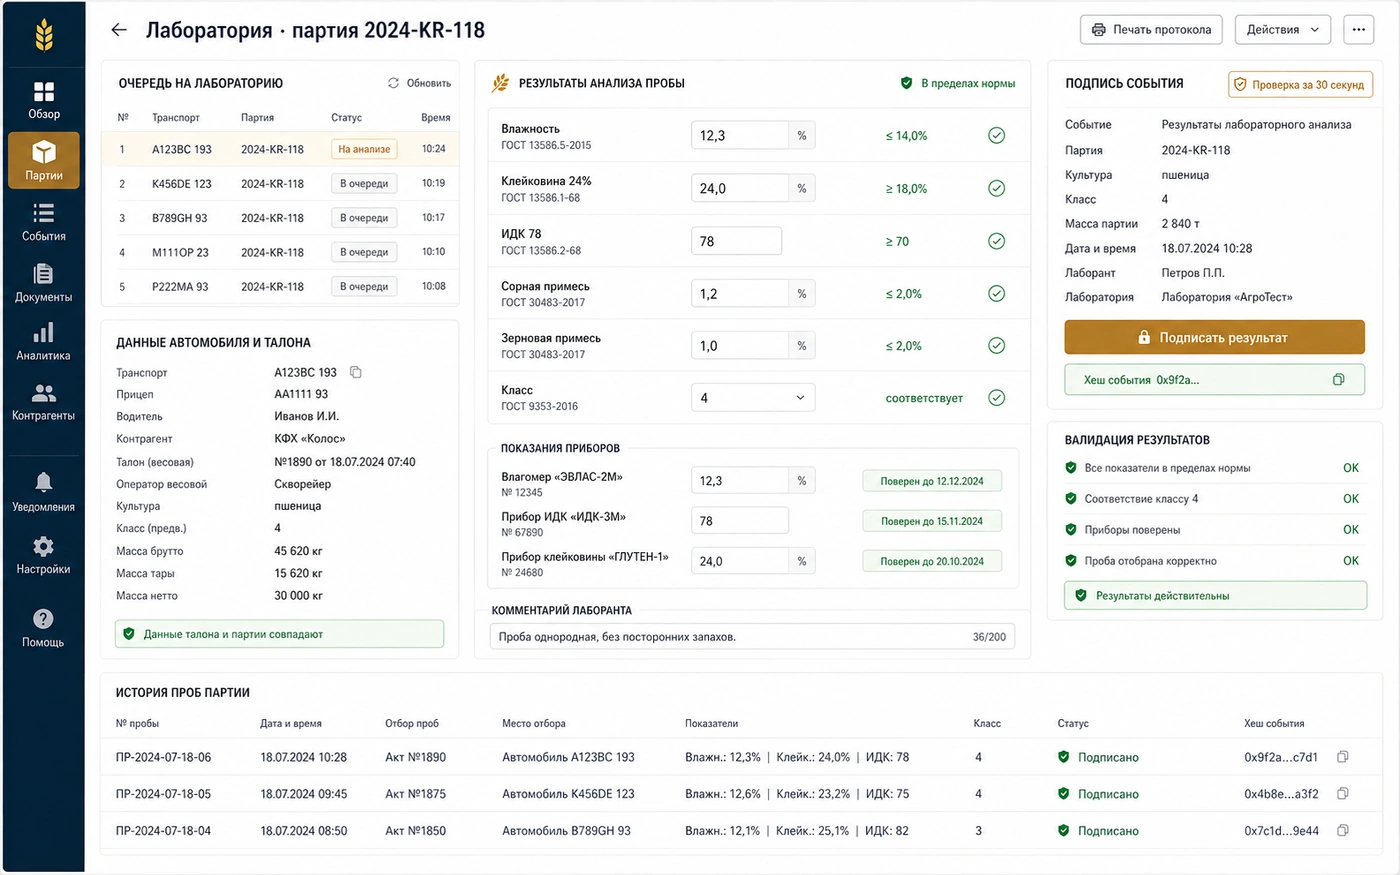Copy hash 0x4b8e...a3f2 in history table
This screenshot has height=875, width=1400.
pos(1343,794)
